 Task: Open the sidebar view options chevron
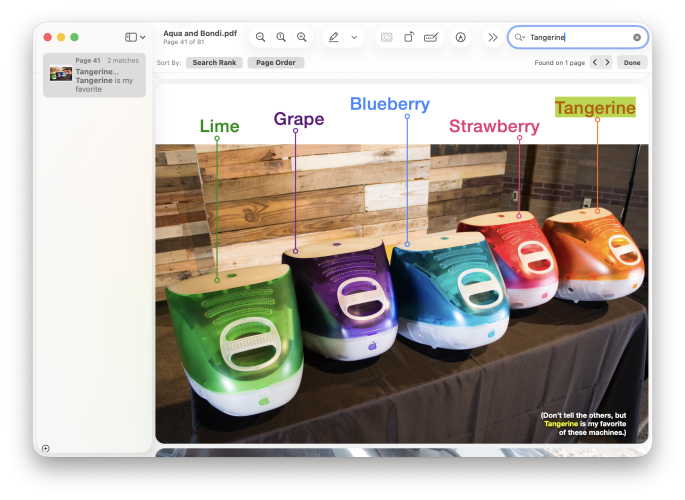click(x=143, y=37)
